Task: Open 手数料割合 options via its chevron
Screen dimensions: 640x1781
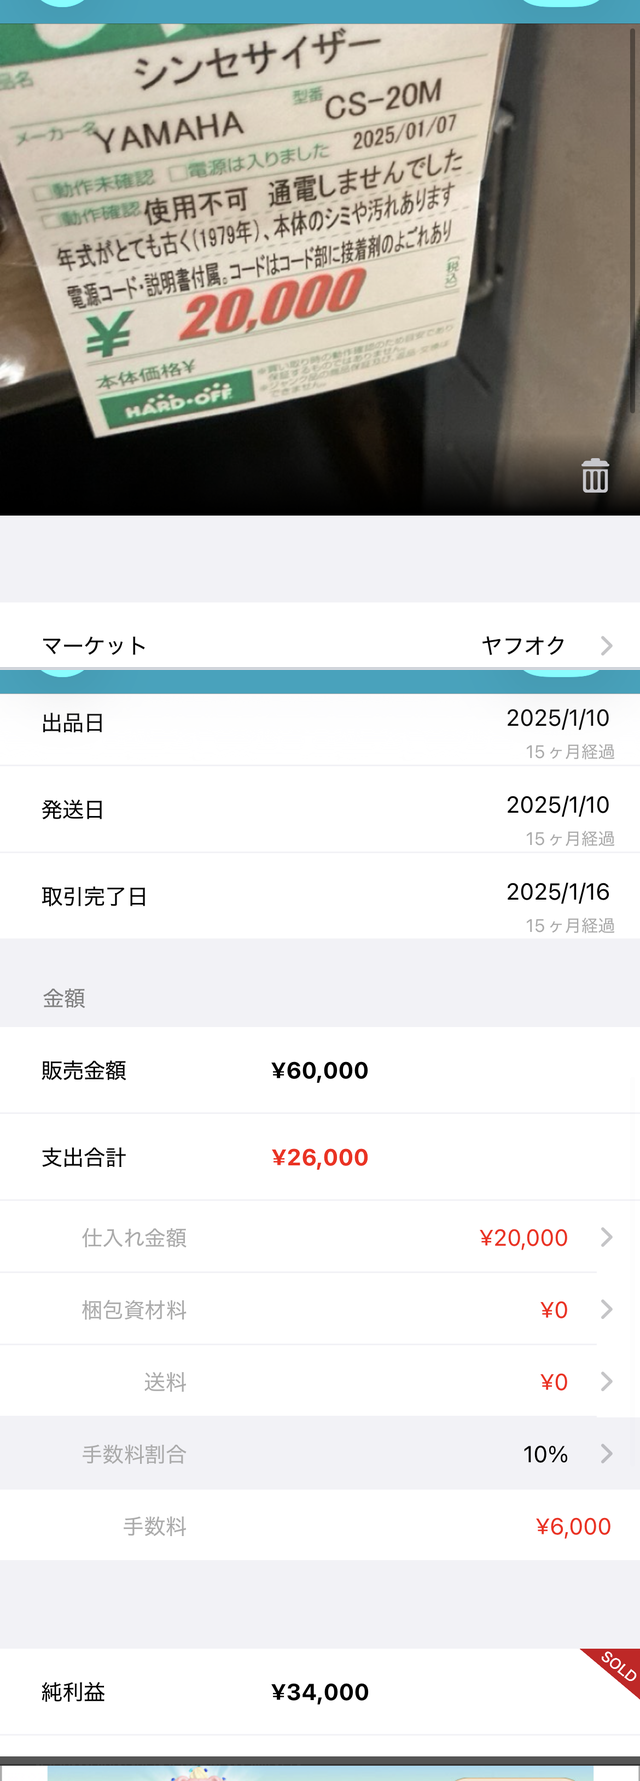Action: point(606,1454)
